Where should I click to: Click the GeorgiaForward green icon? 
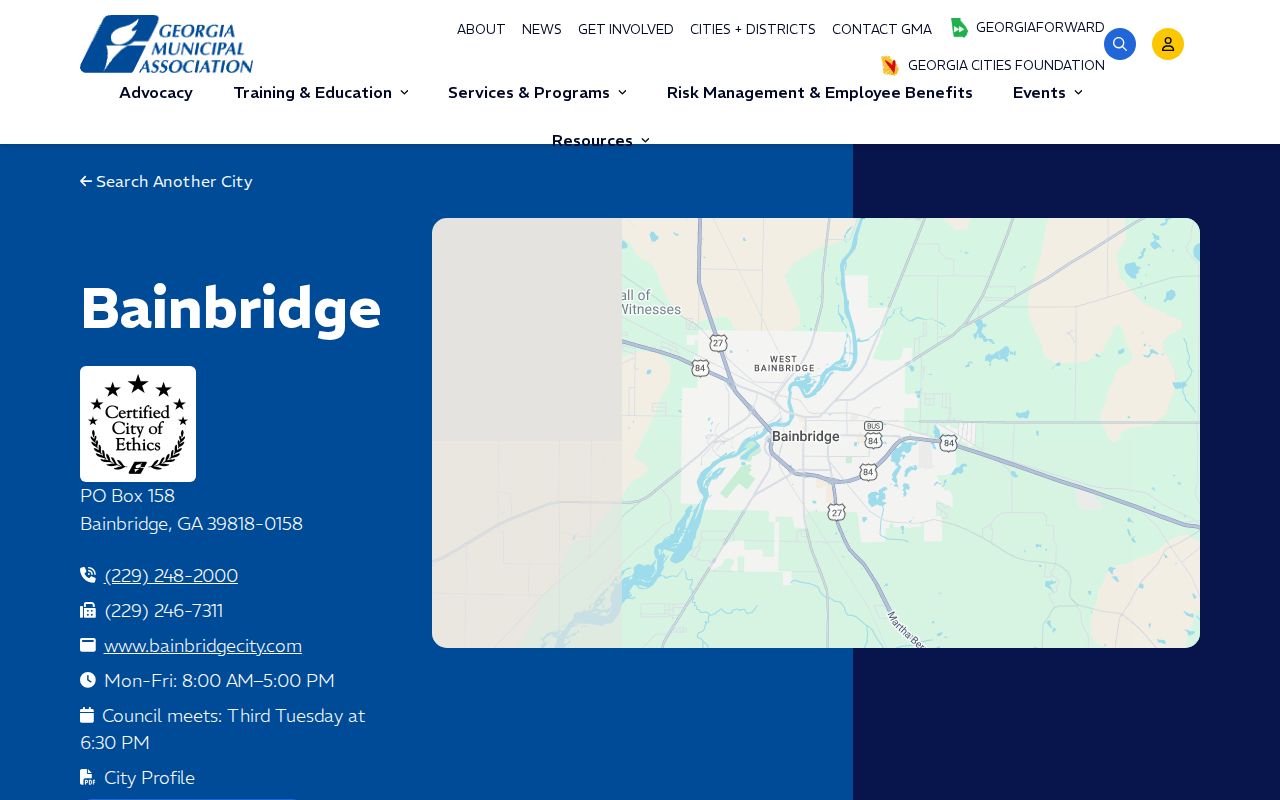tap(959, 28)
